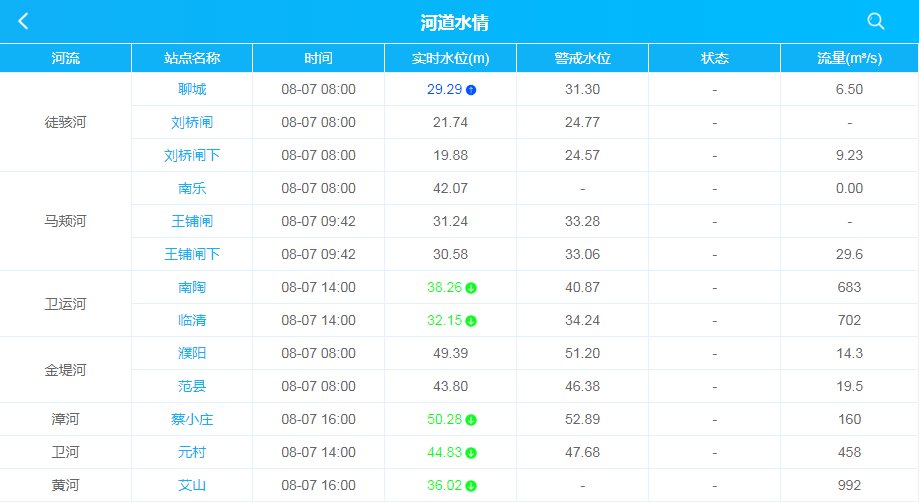This screenshot has height=502, width=919.
Task: Click water level value 43.80
Action: (450, 386)
